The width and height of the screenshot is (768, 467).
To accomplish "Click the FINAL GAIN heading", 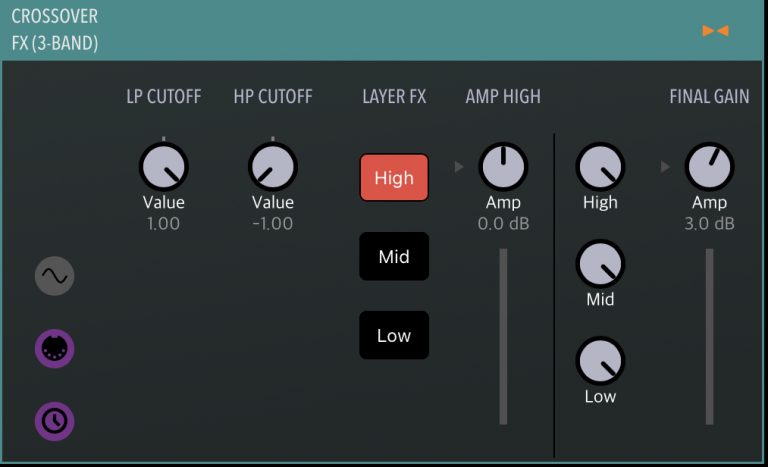I will tap(709, 97).
